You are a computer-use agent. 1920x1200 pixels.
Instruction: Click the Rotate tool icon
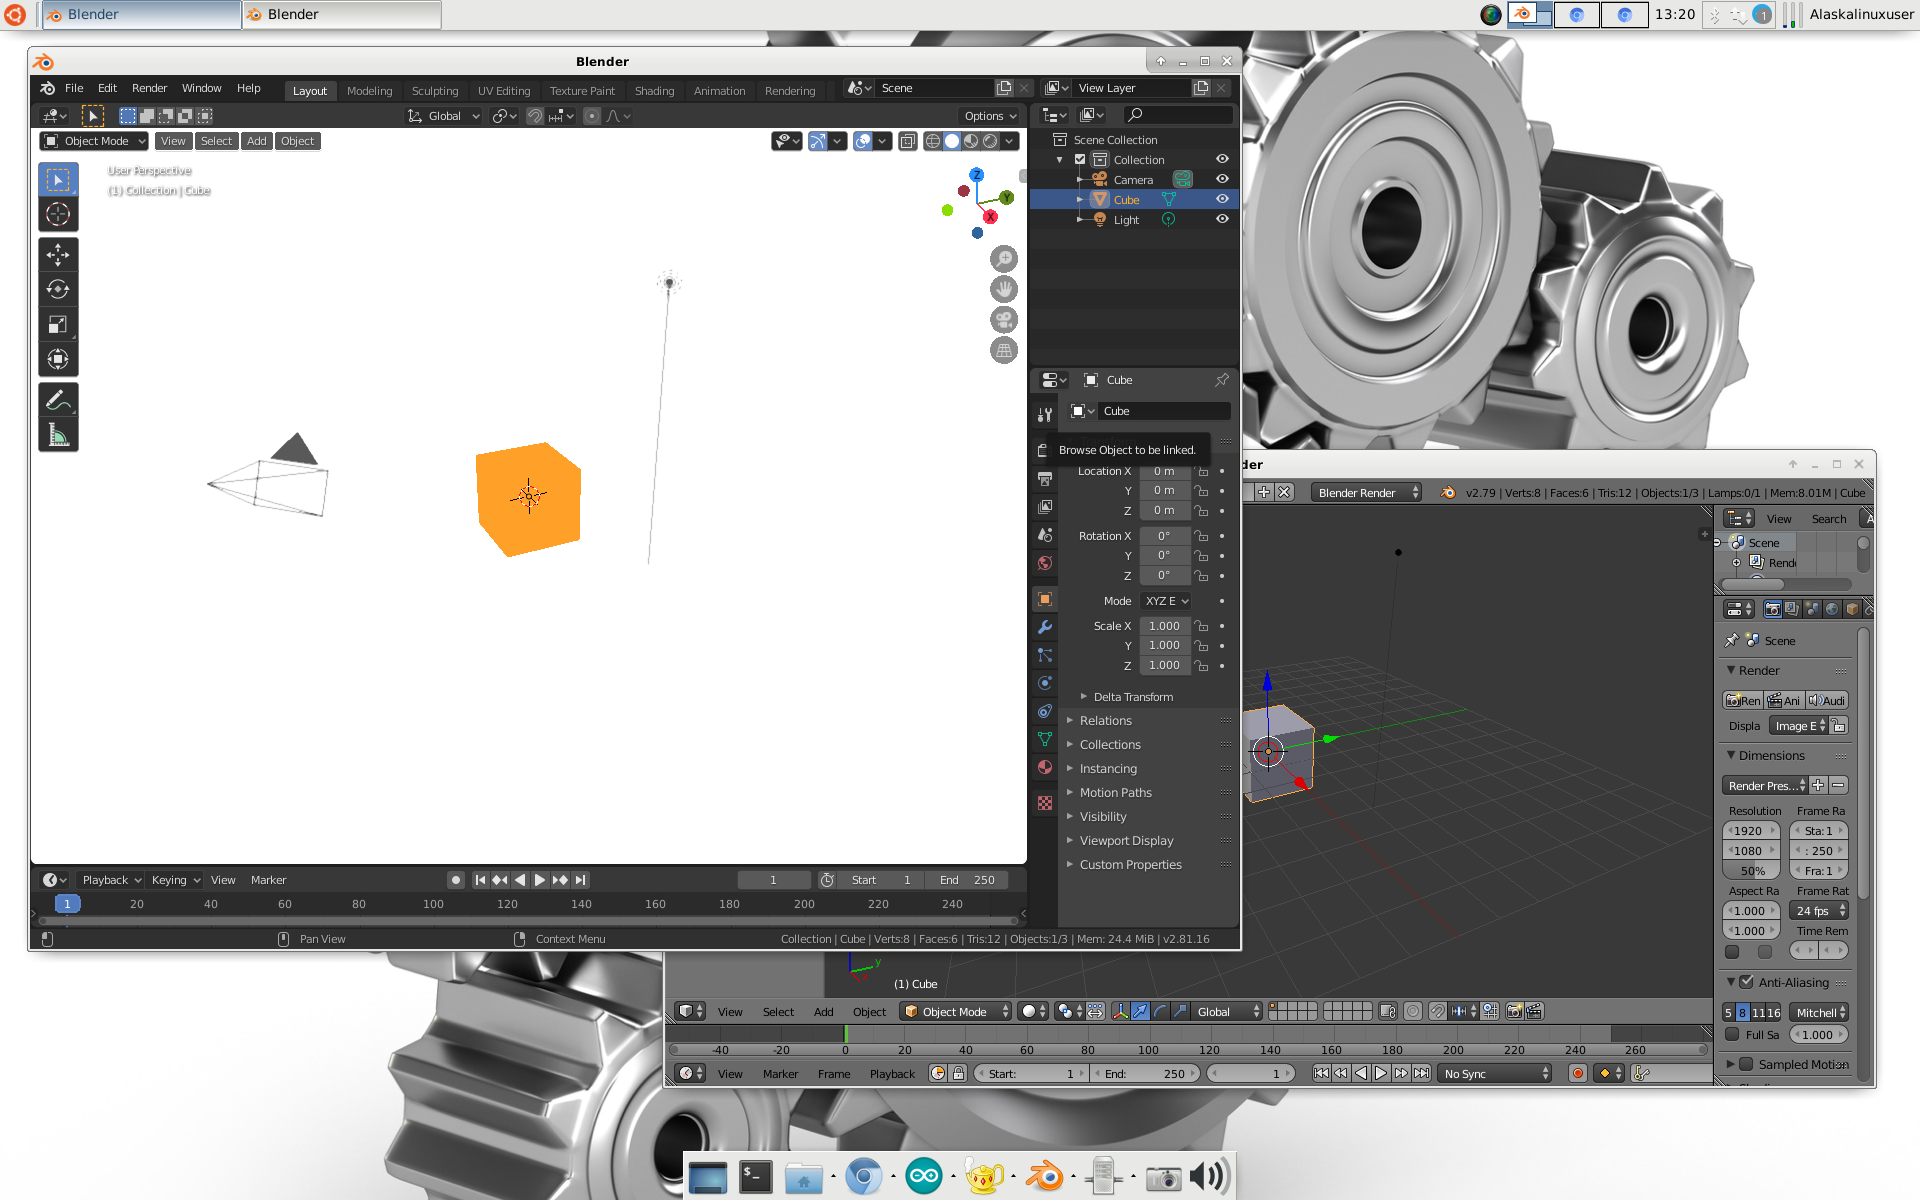tap(58, 290)
